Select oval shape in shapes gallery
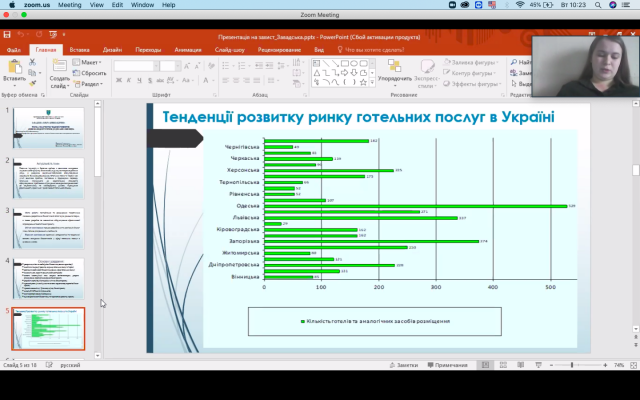 tap(354, 63)
